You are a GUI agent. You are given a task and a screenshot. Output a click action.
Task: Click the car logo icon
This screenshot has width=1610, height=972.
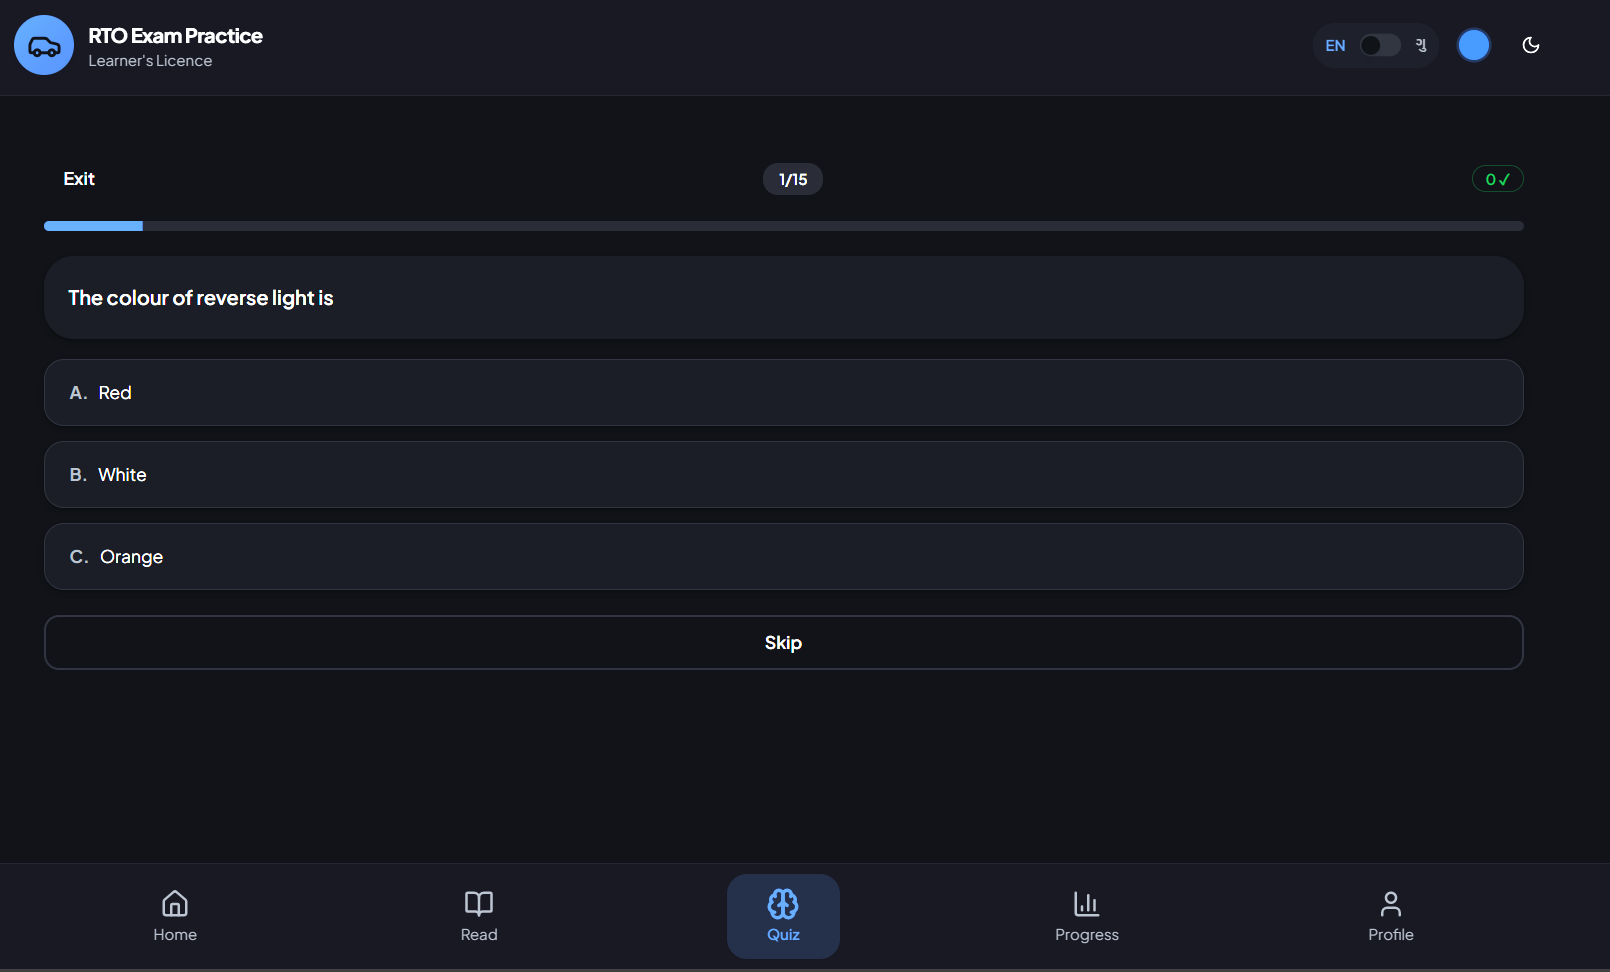tap(44, 45)
